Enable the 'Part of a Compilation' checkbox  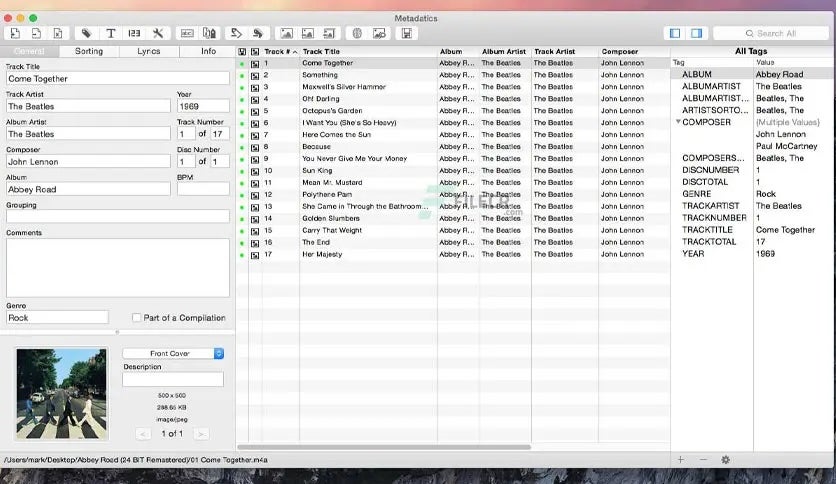(x=137, y=318)
